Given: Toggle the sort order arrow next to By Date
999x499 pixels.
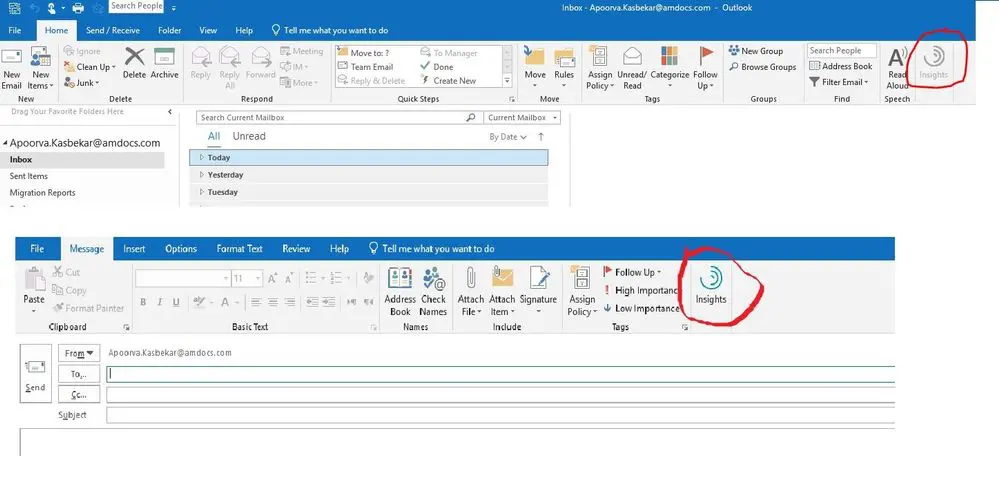Looking at the screenshot, I should 541,136.
